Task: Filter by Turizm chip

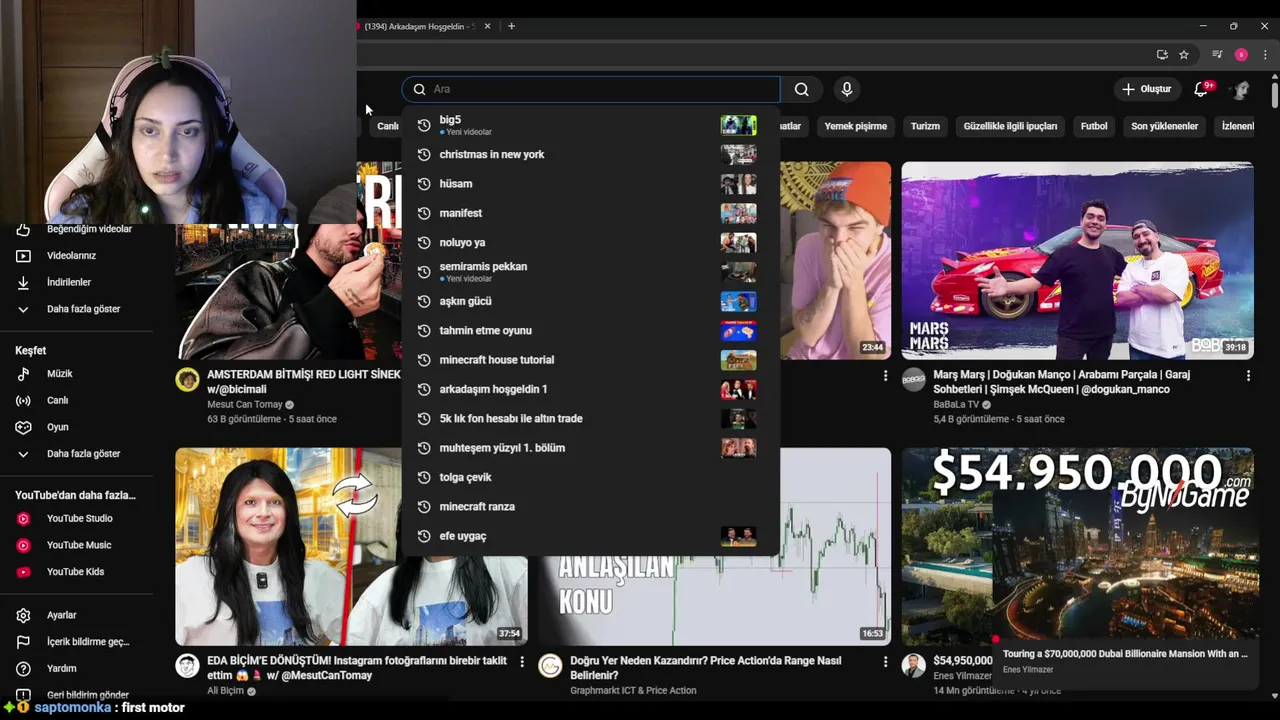Action: (x=925, y=126)
